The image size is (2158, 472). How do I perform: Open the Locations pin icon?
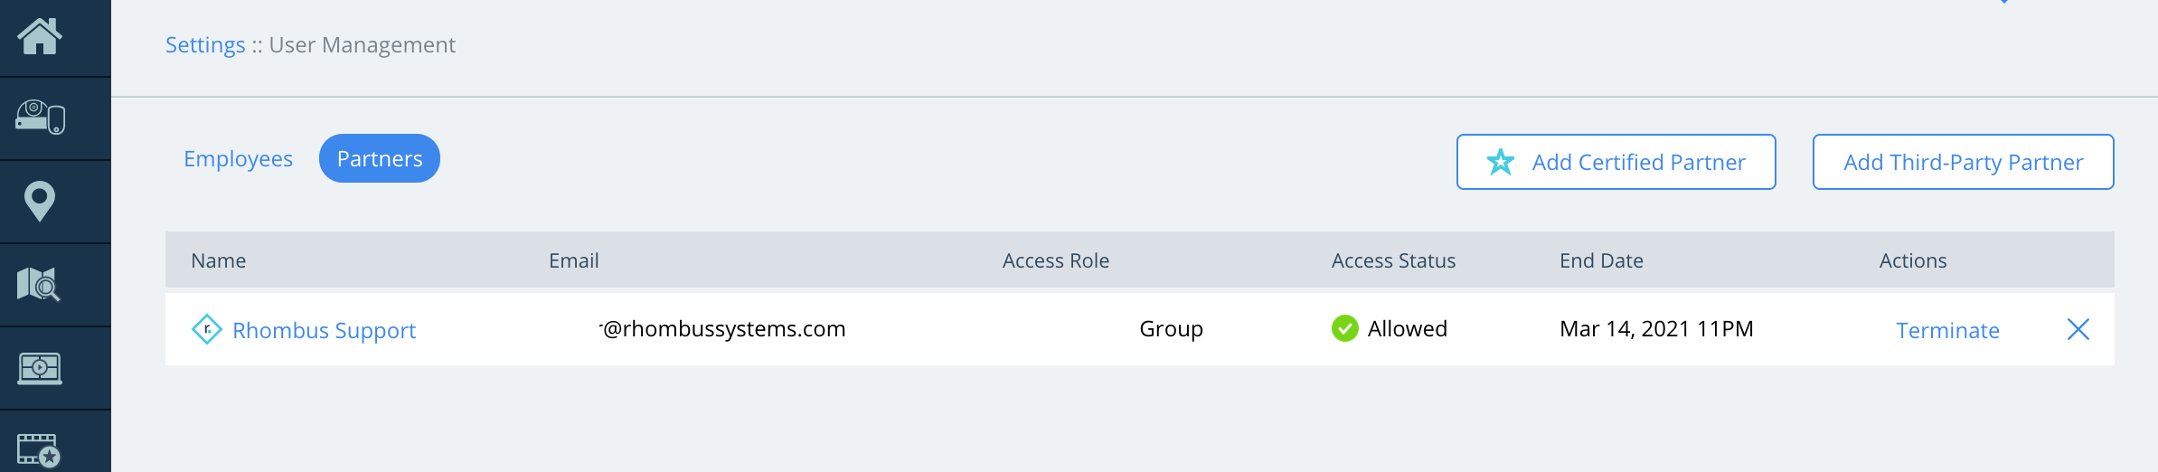(40, 201)
